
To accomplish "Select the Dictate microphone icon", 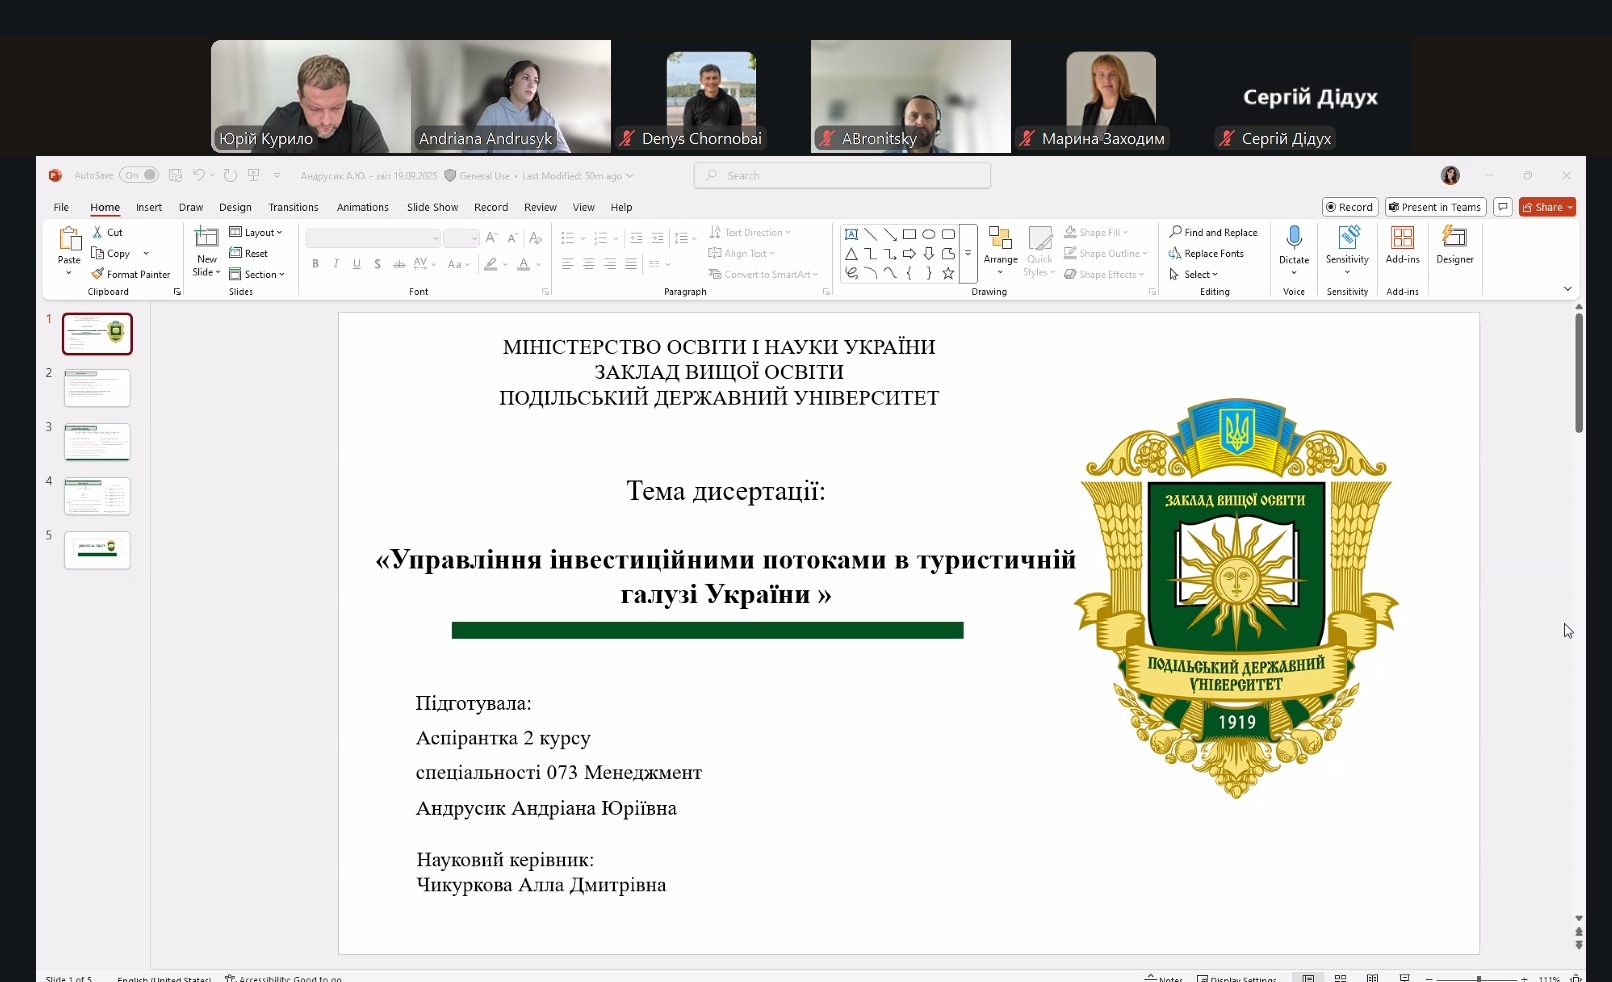I will (1294, 238).
